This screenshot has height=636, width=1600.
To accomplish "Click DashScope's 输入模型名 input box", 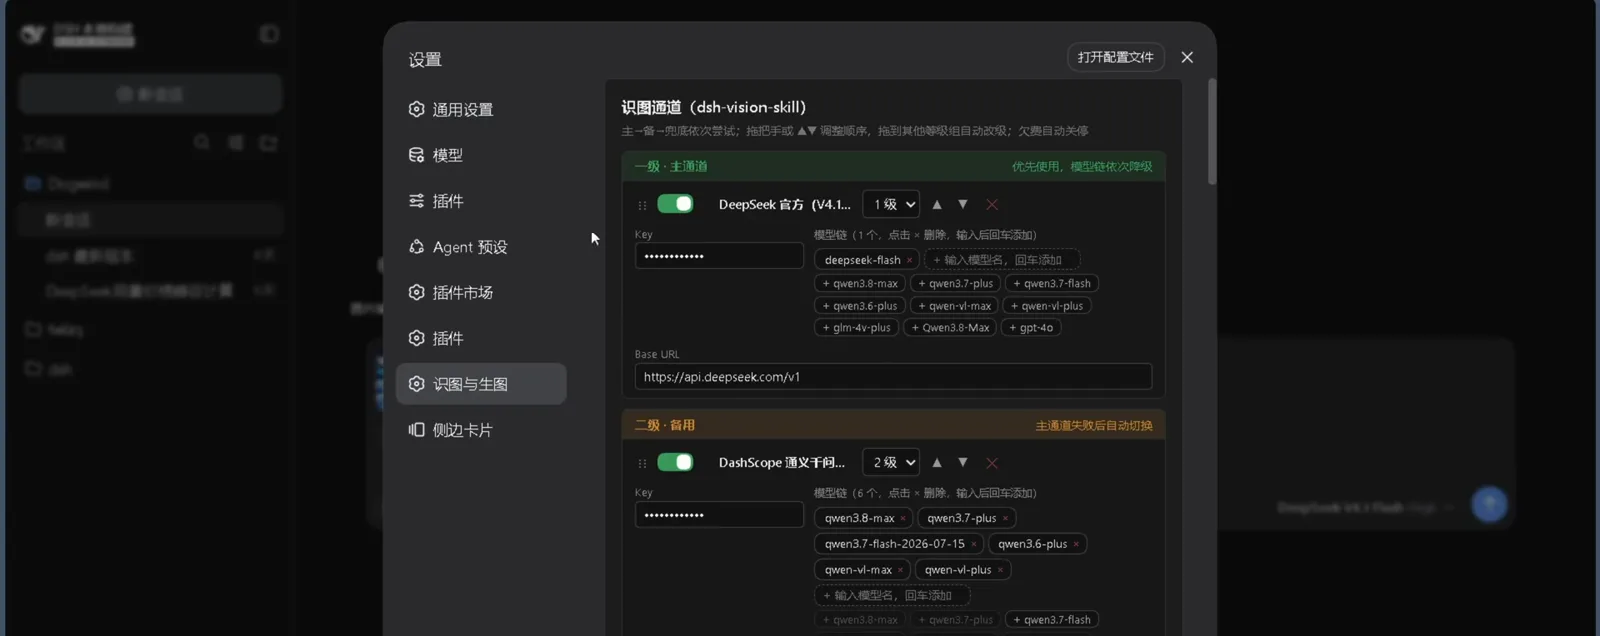I will [892, 596].
